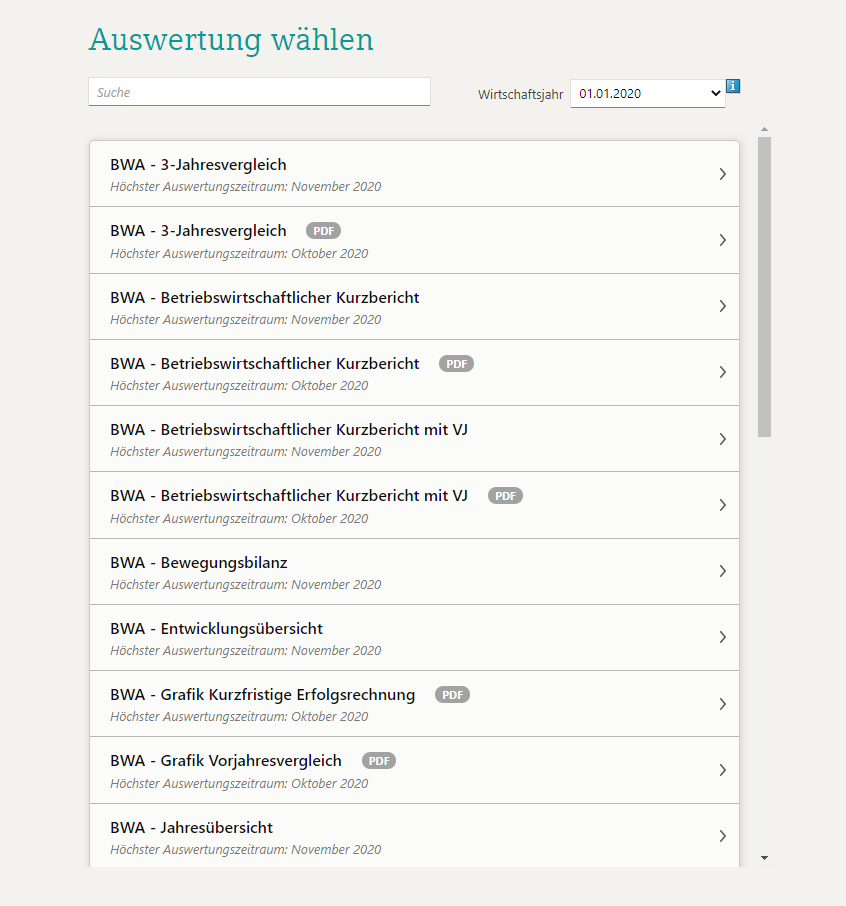This screenshot has height=906, width=846.
Task: Open BWA - Grafik Kurzfristige Erfolgsrechnung report
Action: (x=263, y=694)
